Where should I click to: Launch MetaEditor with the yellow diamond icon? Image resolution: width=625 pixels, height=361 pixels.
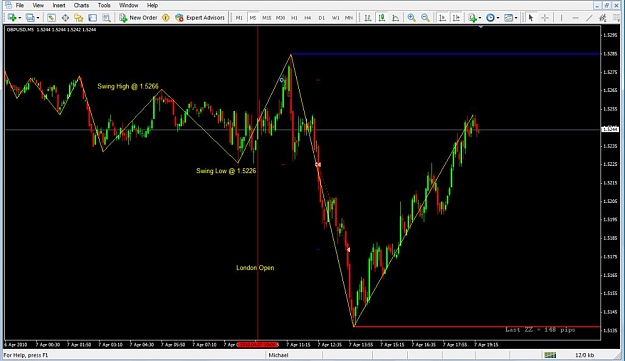click(166, 18)
